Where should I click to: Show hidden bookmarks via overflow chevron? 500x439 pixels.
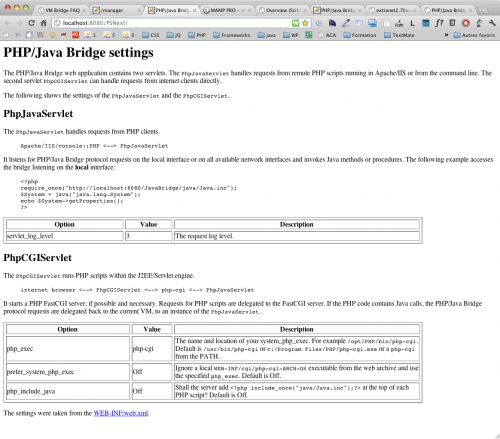click(446, 35)
